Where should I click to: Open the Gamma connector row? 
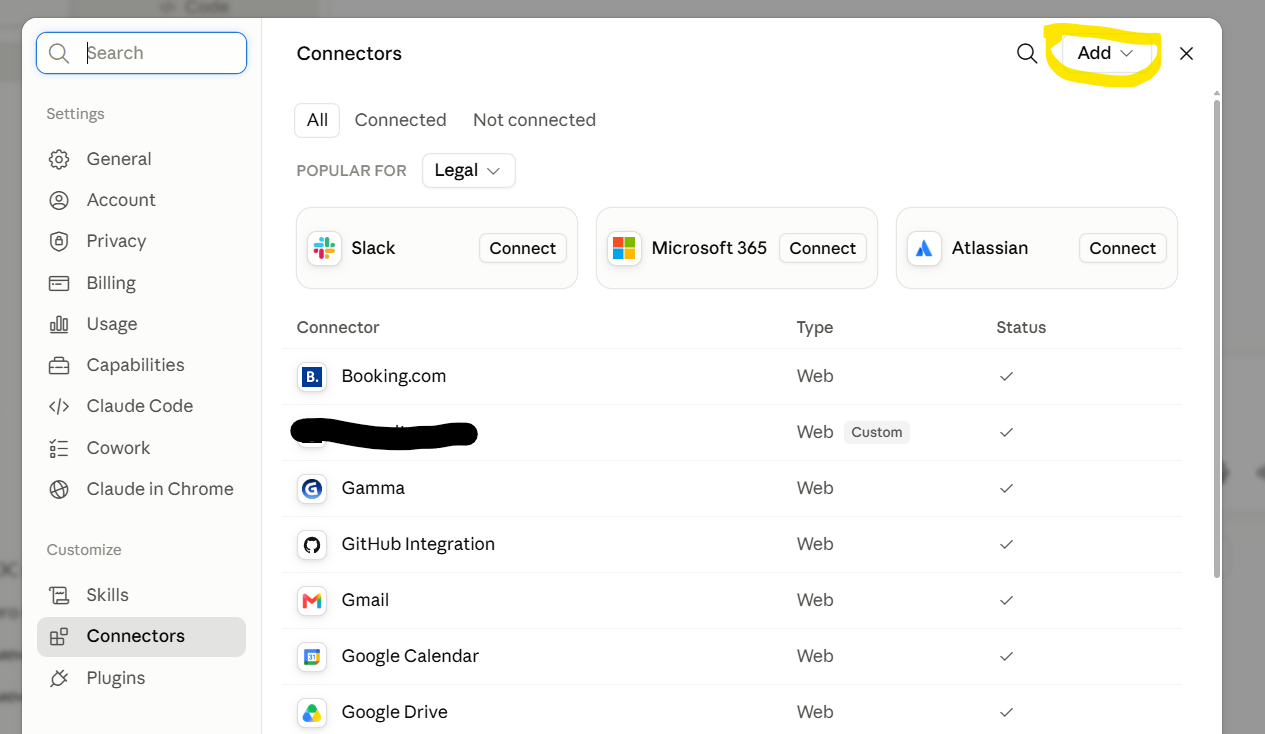click(x=732, y=489)
